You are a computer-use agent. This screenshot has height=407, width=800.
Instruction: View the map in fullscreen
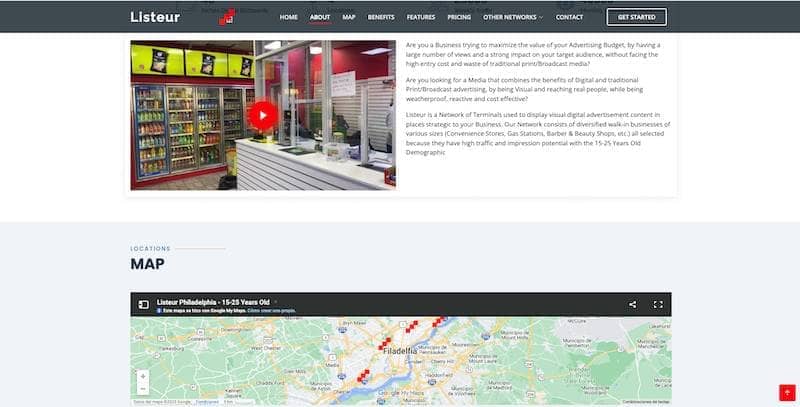[x=658, y=304]
